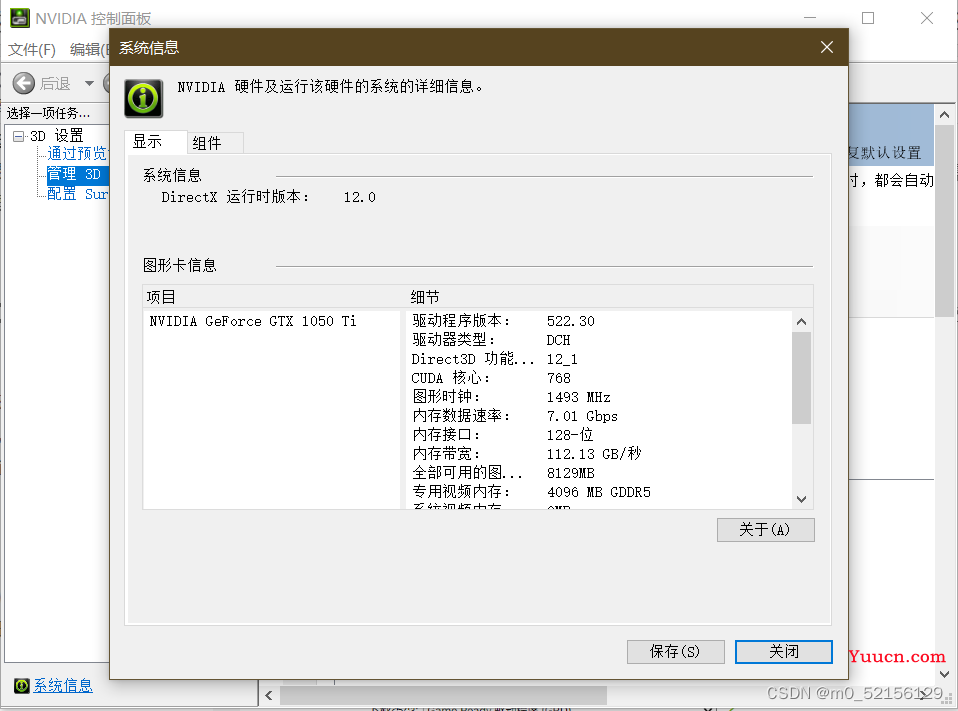Open the 系统信息 link at bottom left

[x=63, y=685]
